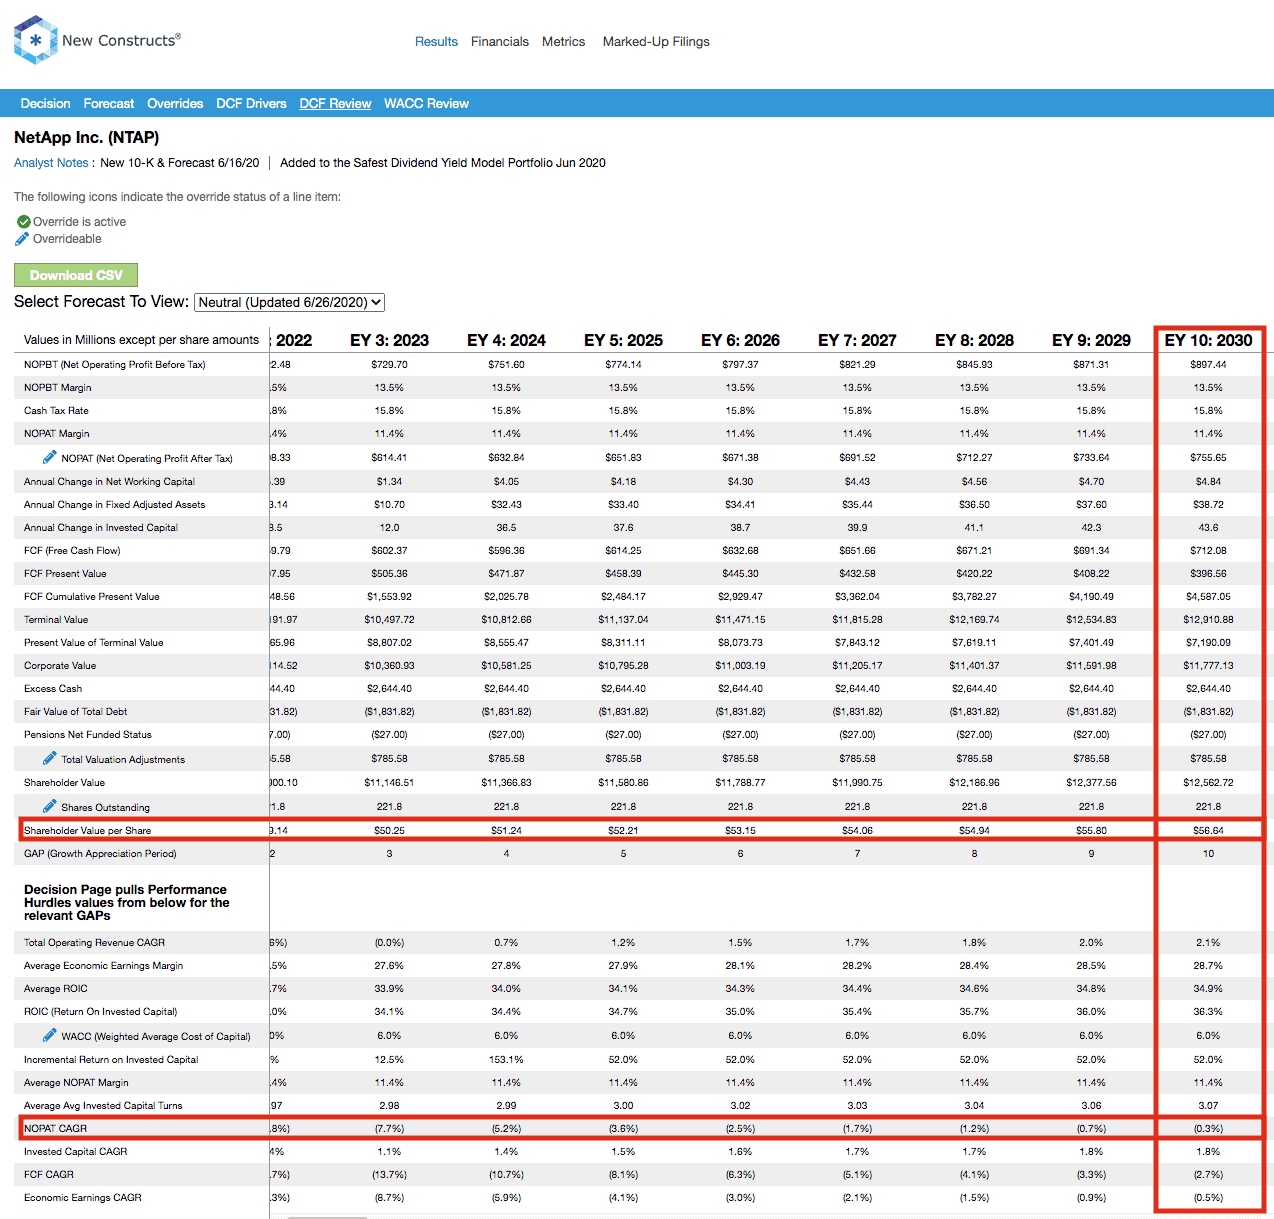Open the DCF Drivers page
The image size is (1274, 1219).
(x=251, y=104)
